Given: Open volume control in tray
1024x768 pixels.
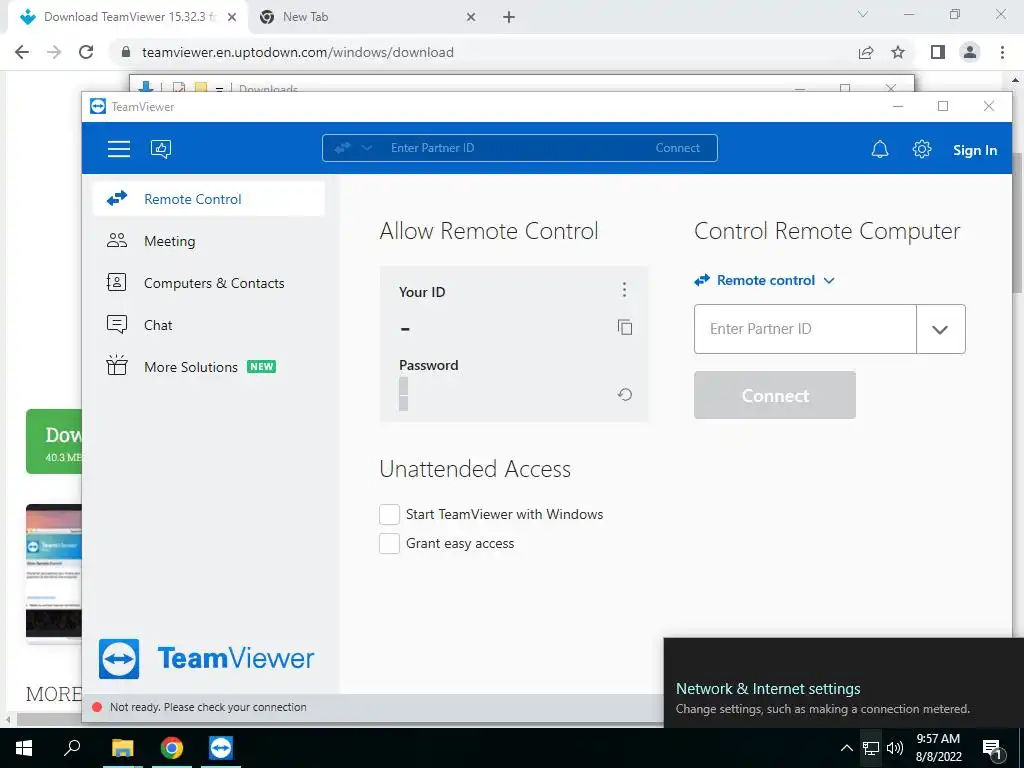Looking at the screenshot, I should click(x=895, y=748).
